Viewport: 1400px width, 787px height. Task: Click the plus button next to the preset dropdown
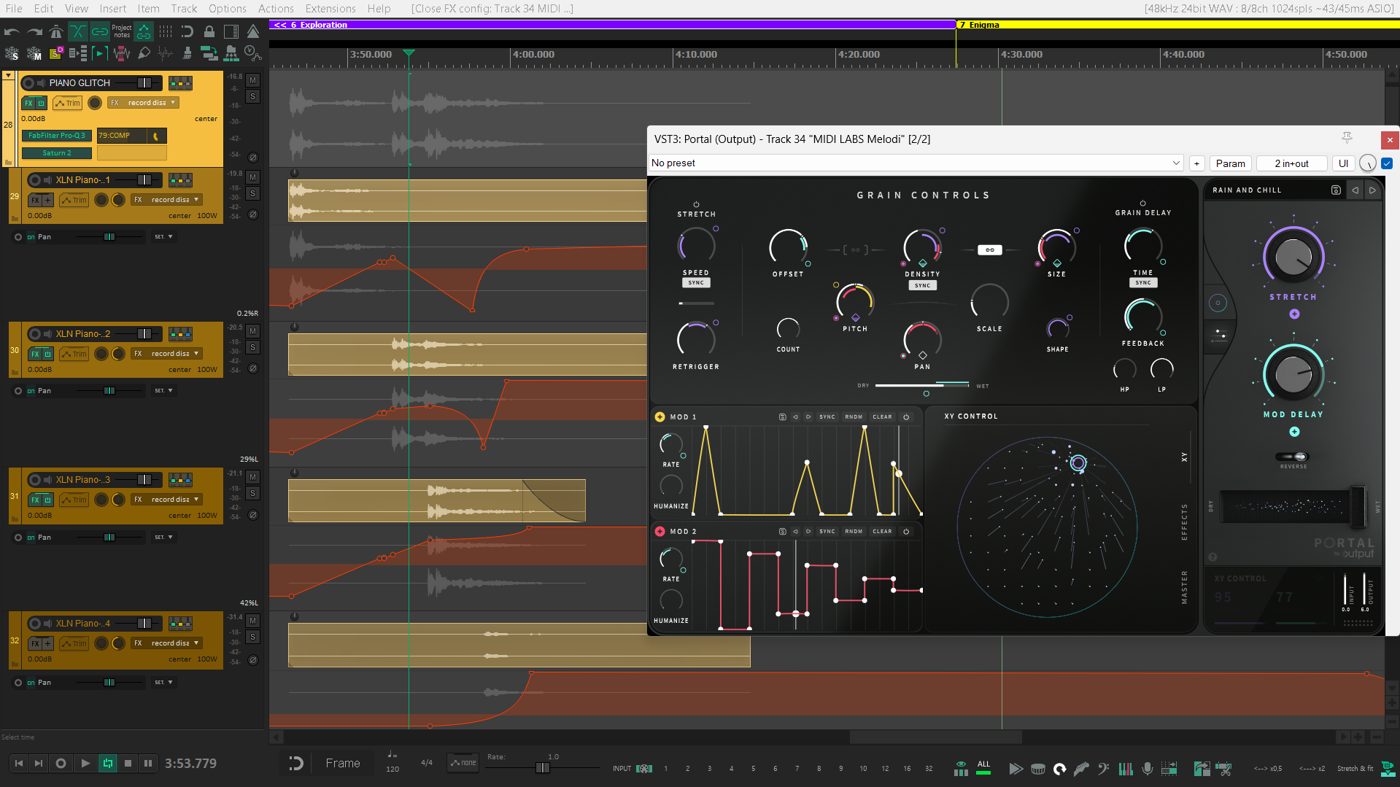coord(1196,163)
